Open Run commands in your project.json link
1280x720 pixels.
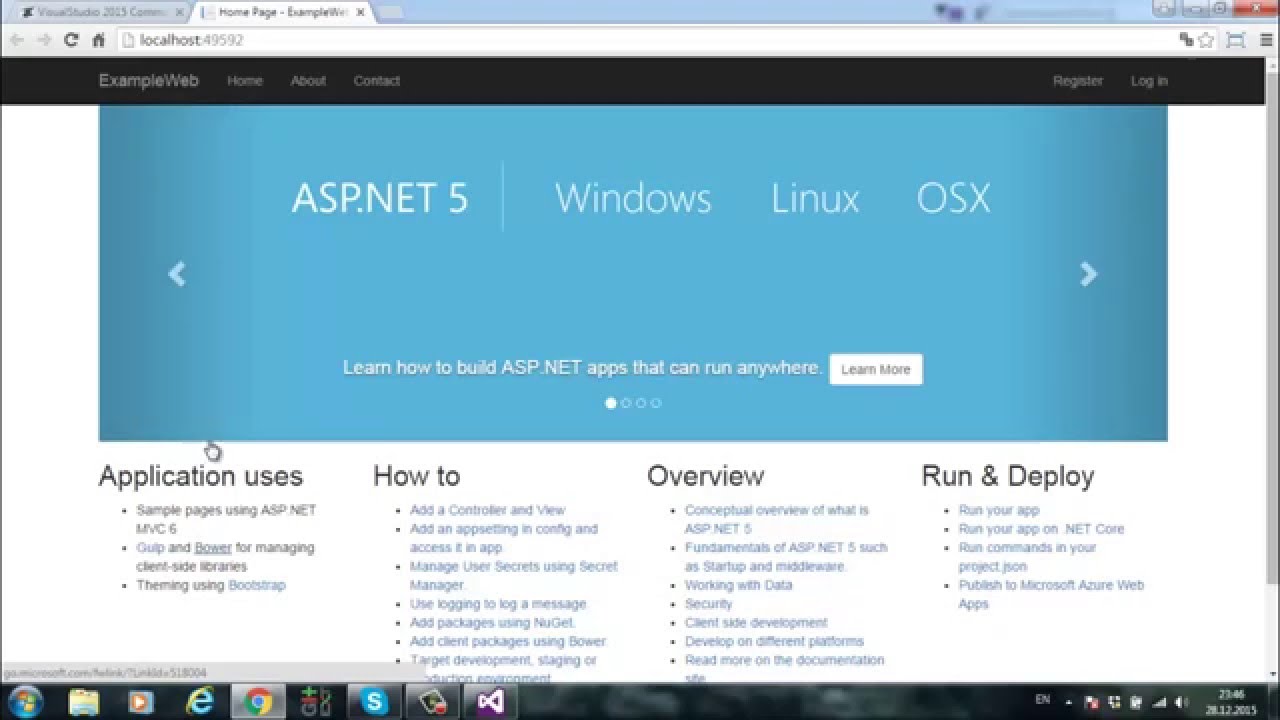pyautogui.click(x=1027, y=557)
